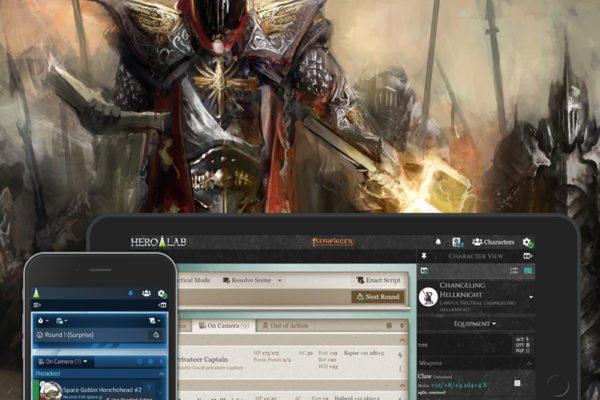Screen dimensions: 600x400
Task: Collapse the Character View side panel icon
Action: [528, 256]
